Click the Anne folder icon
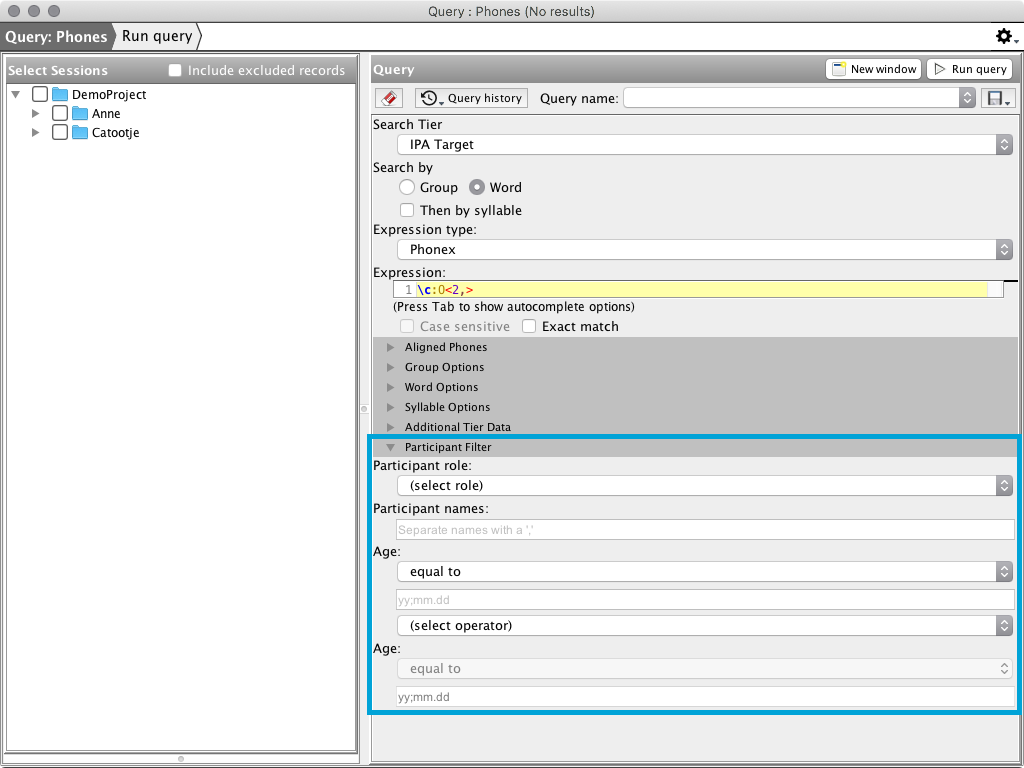This screenshot has width=1024, height=768. coord(80,114)
